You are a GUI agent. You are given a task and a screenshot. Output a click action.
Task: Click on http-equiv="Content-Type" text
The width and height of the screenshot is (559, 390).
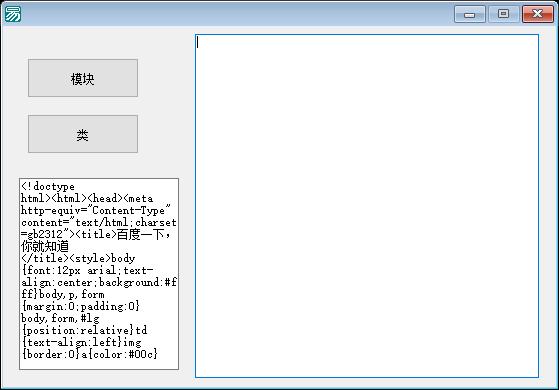point(96,210)
